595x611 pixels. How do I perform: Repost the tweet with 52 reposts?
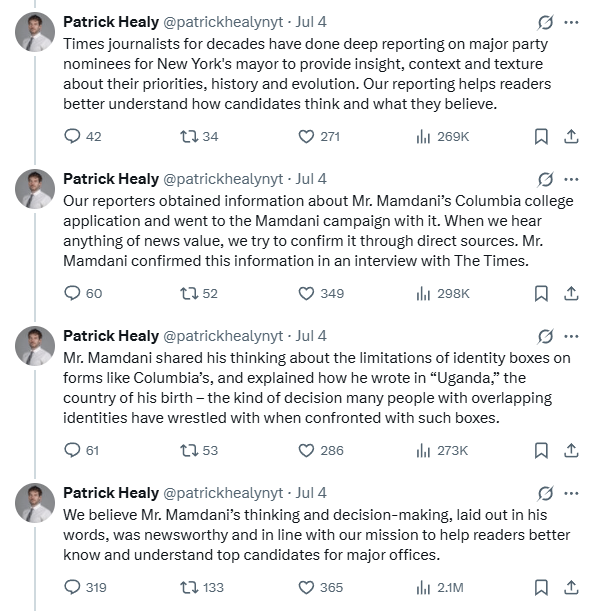(199, 294)
